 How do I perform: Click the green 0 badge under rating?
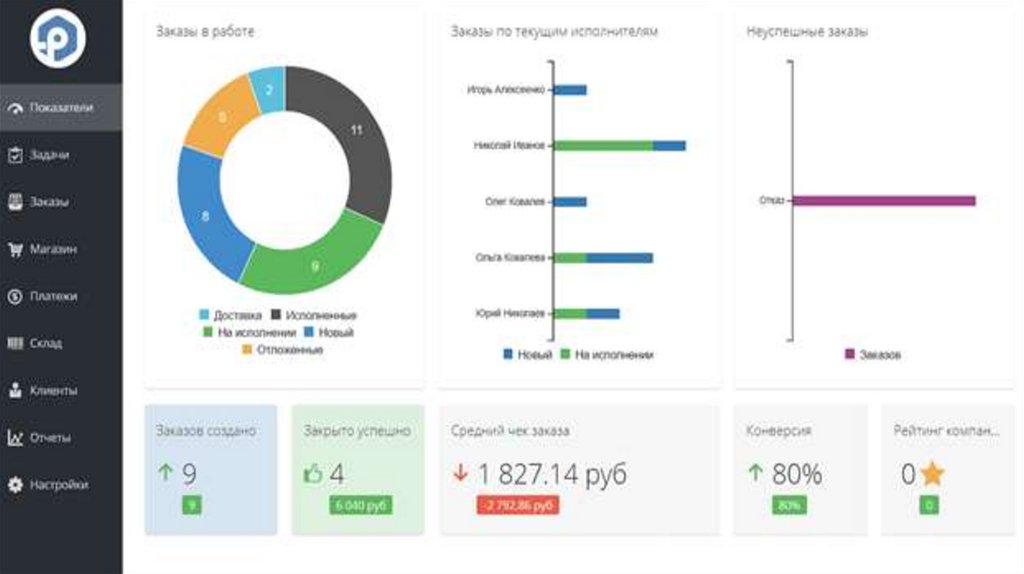click(x=929, y=505)
